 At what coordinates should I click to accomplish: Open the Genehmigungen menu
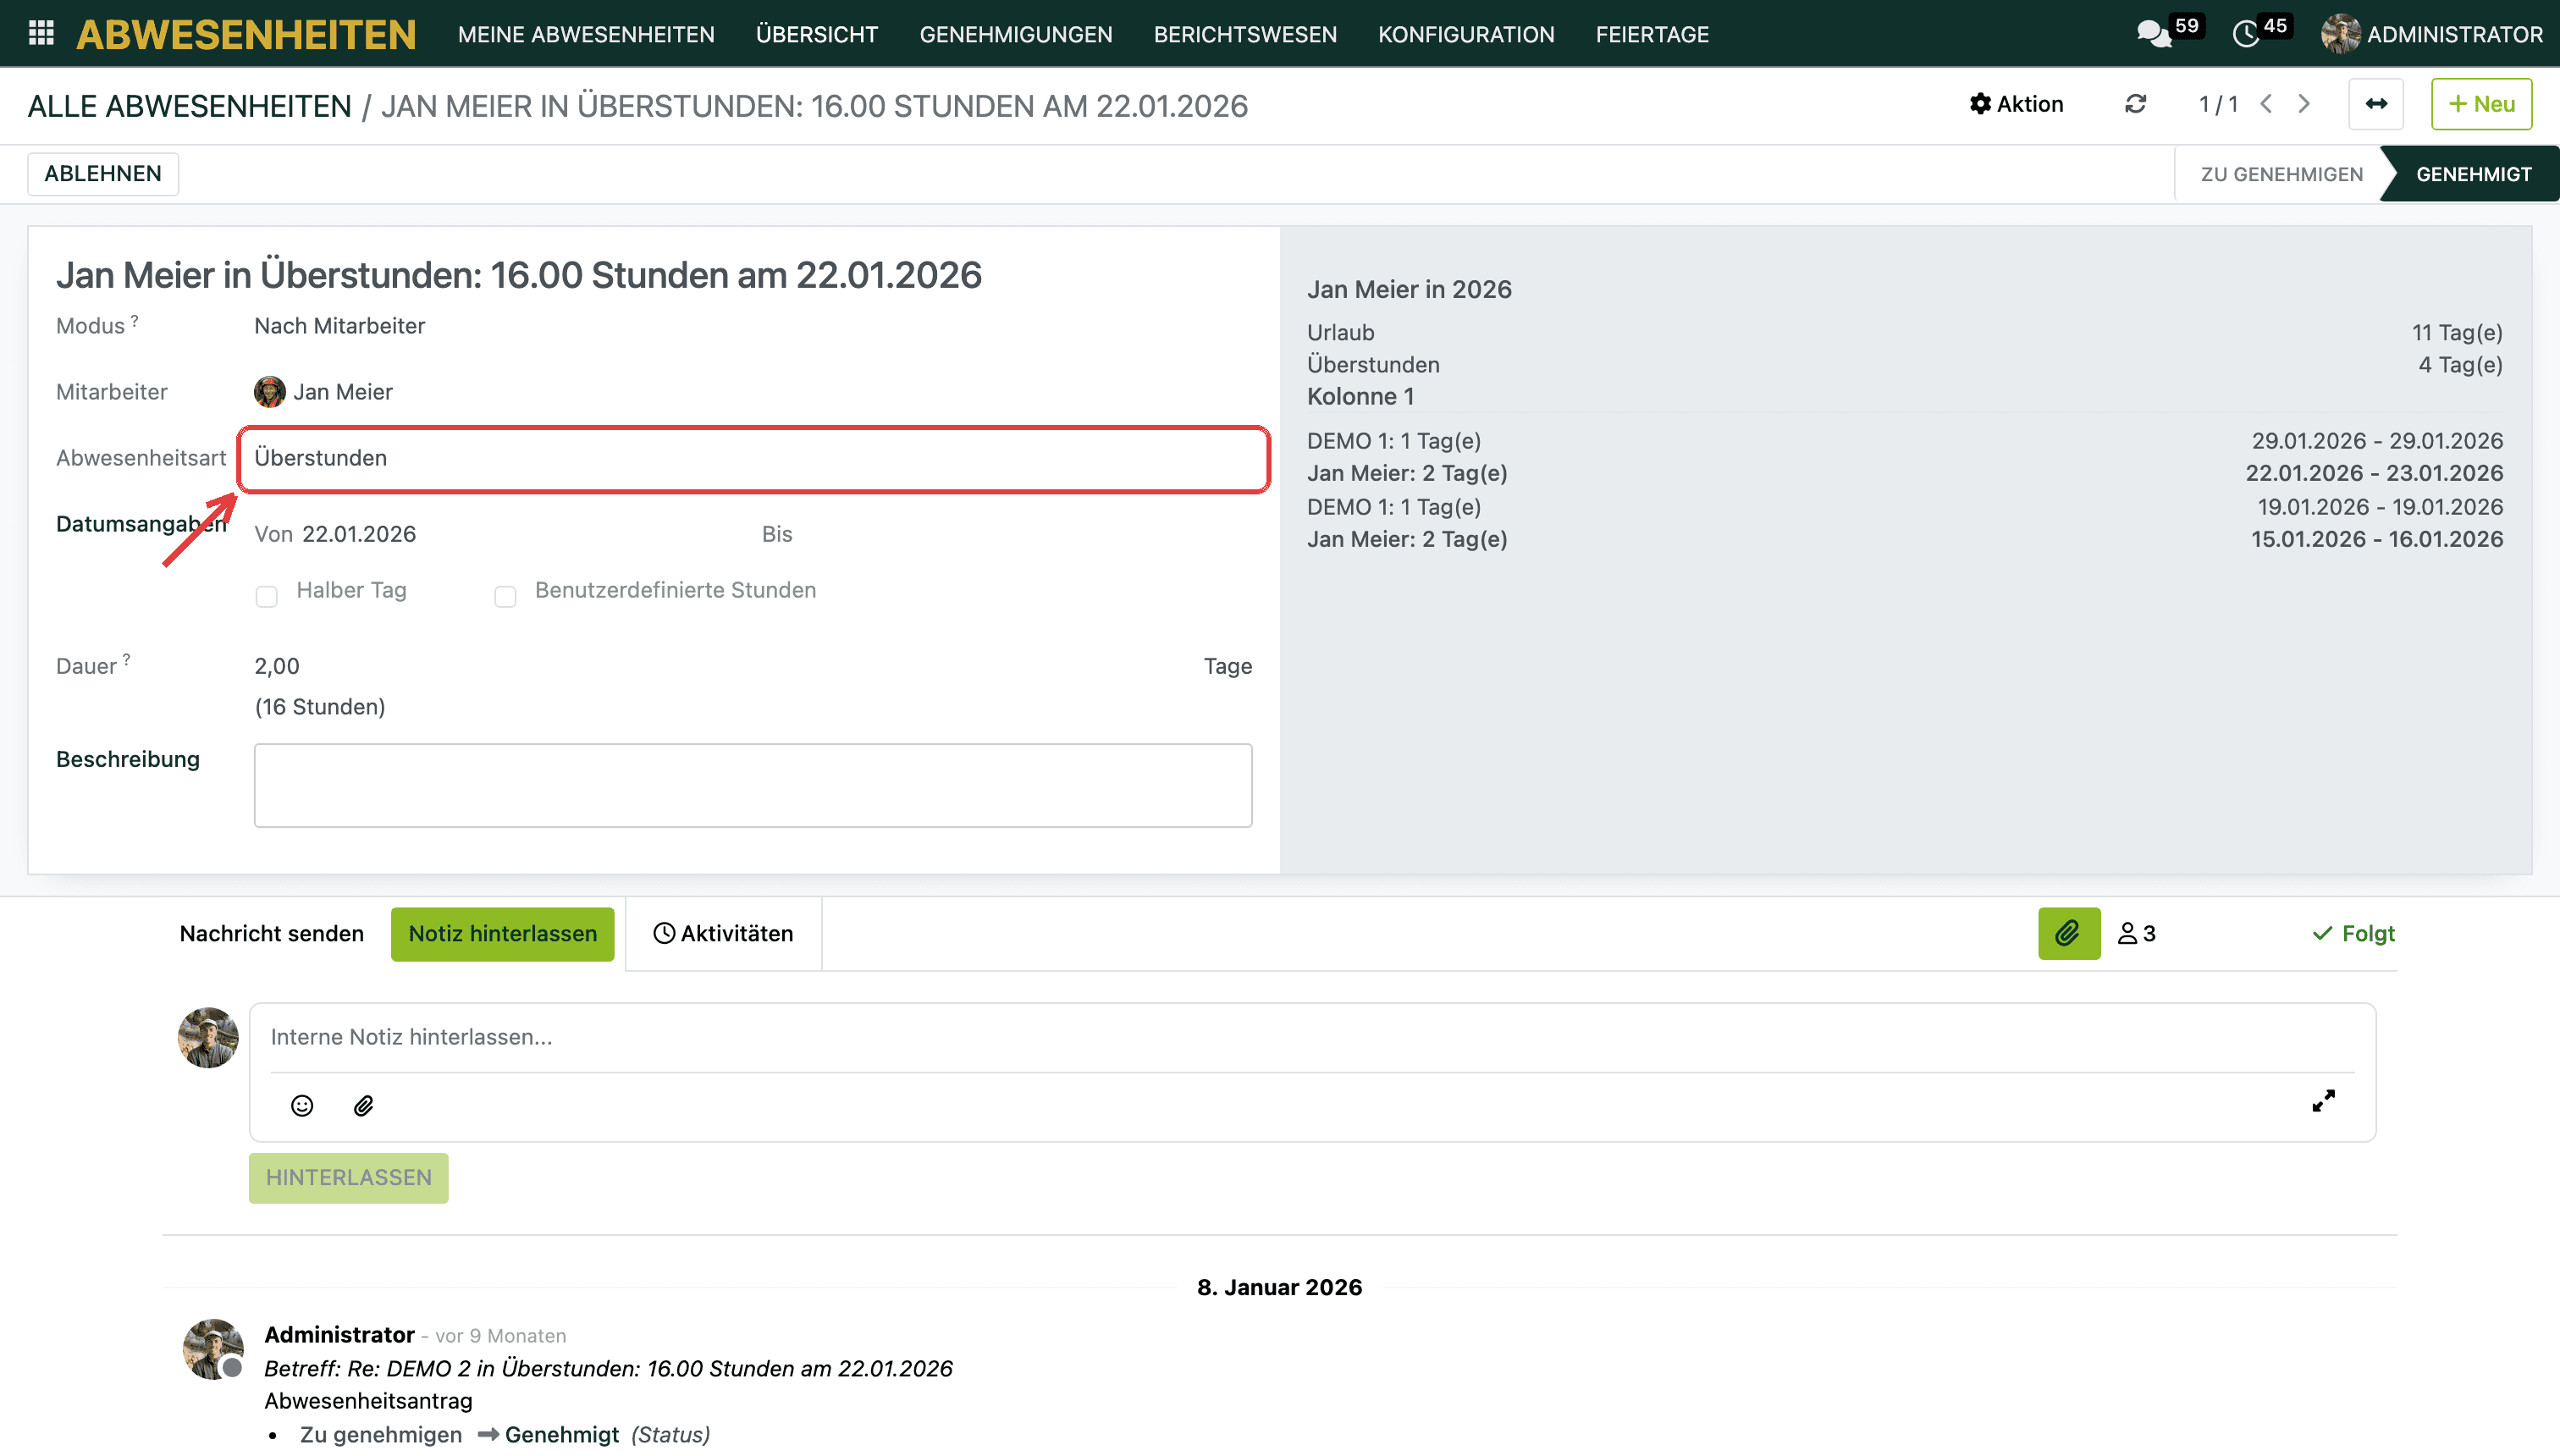tap(1016, 34)
